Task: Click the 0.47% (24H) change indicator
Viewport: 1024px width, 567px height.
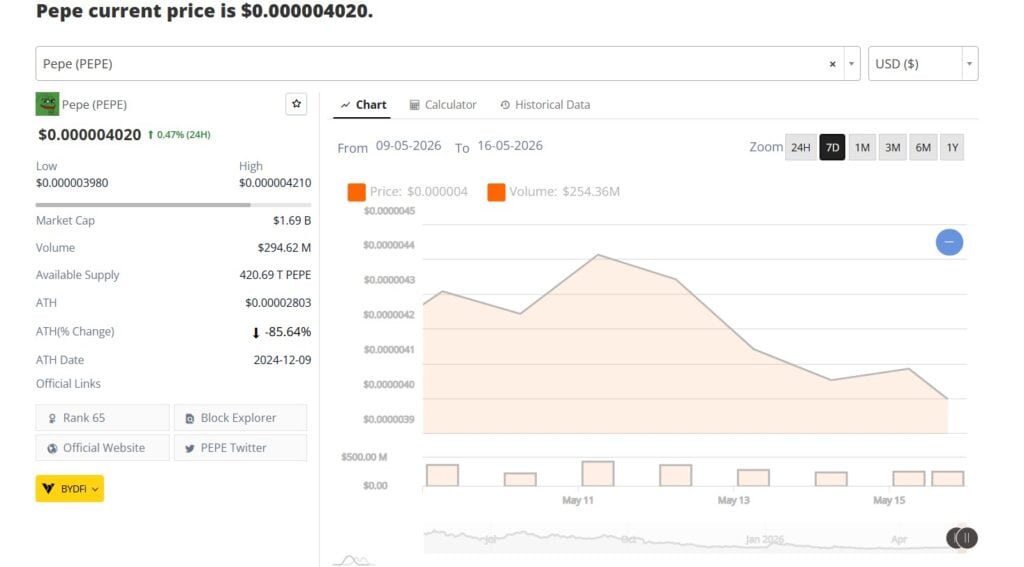Action: click(x=179, y=135)
